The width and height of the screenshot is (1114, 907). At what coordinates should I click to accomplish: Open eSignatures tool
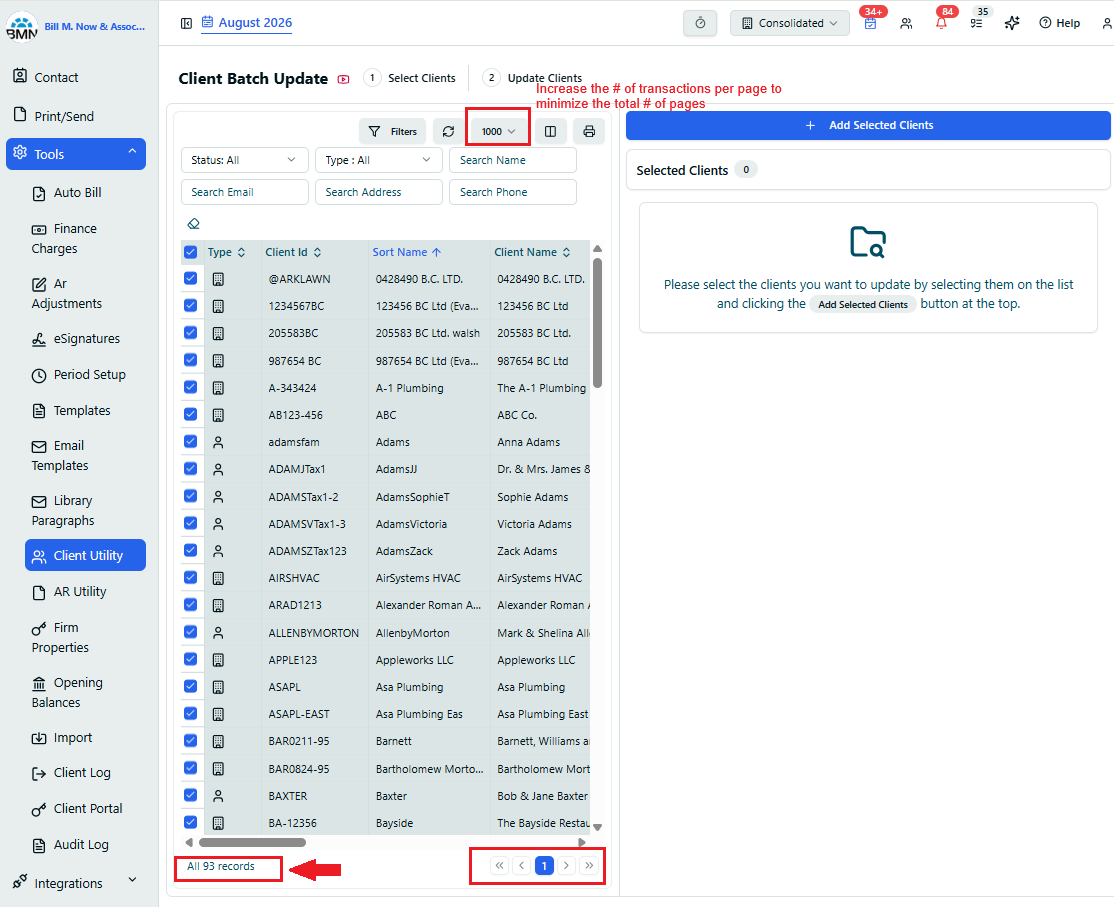click(77, 339)
